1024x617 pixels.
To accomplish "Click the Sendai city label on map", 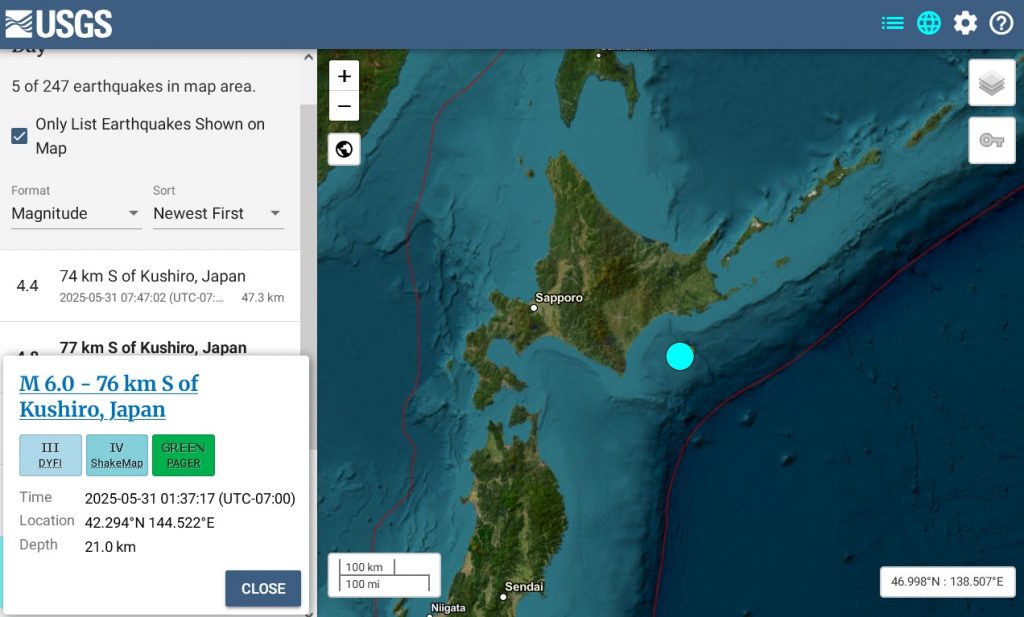I will pos(524,586).
